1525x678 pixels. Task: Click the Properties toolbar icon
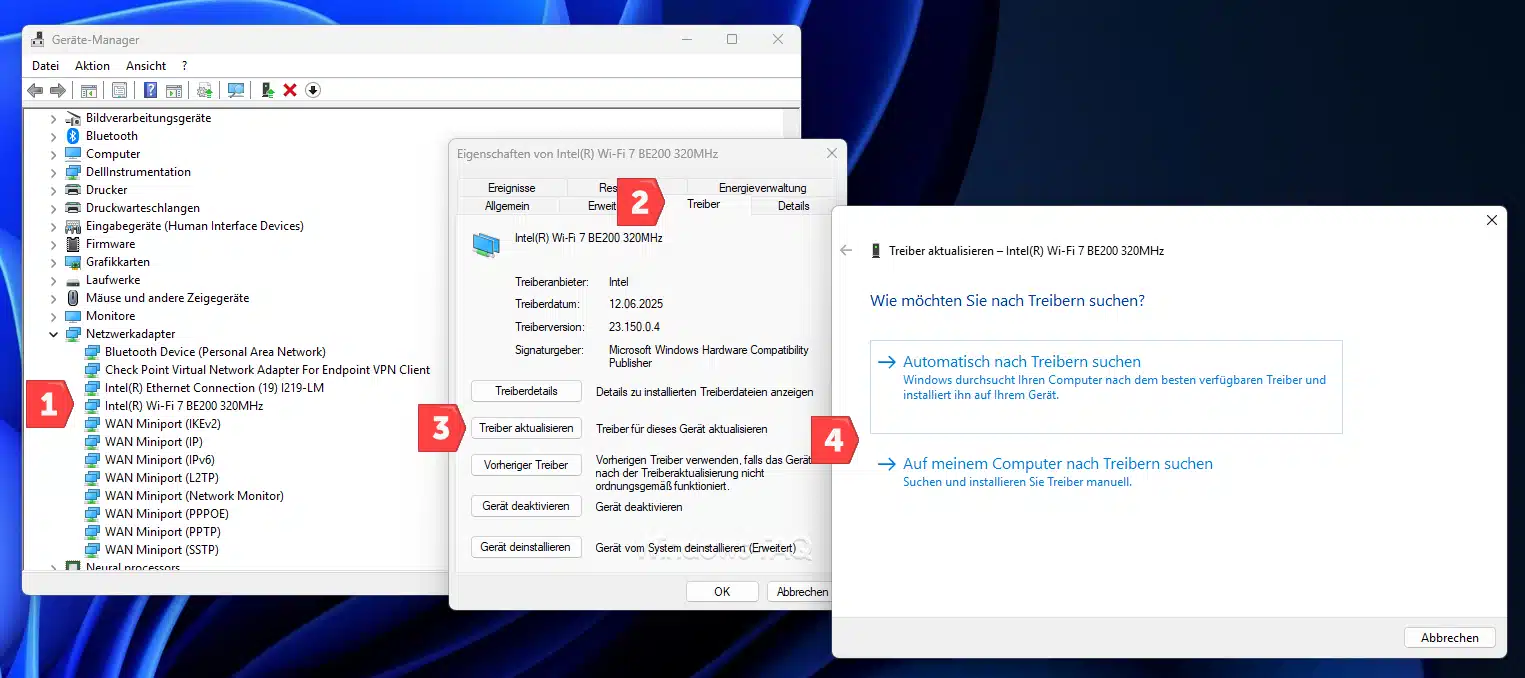click(120, 90)
